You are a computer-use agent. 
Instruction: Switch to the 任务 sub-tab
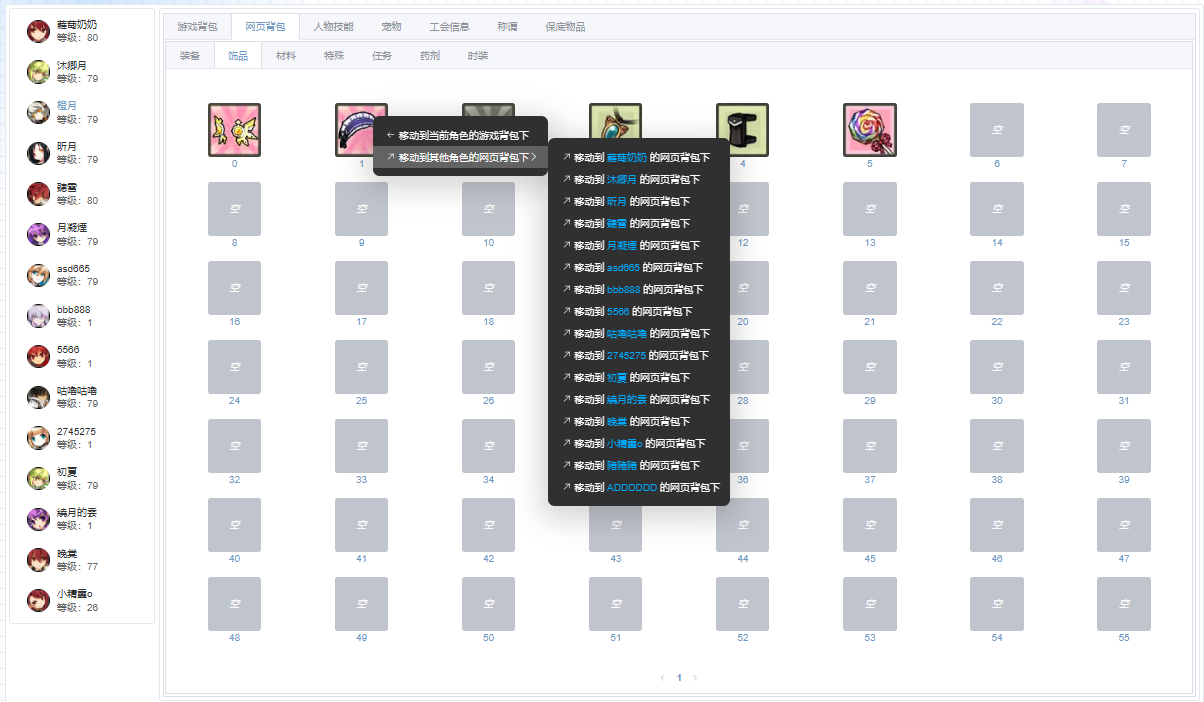(x=382, y=56)
